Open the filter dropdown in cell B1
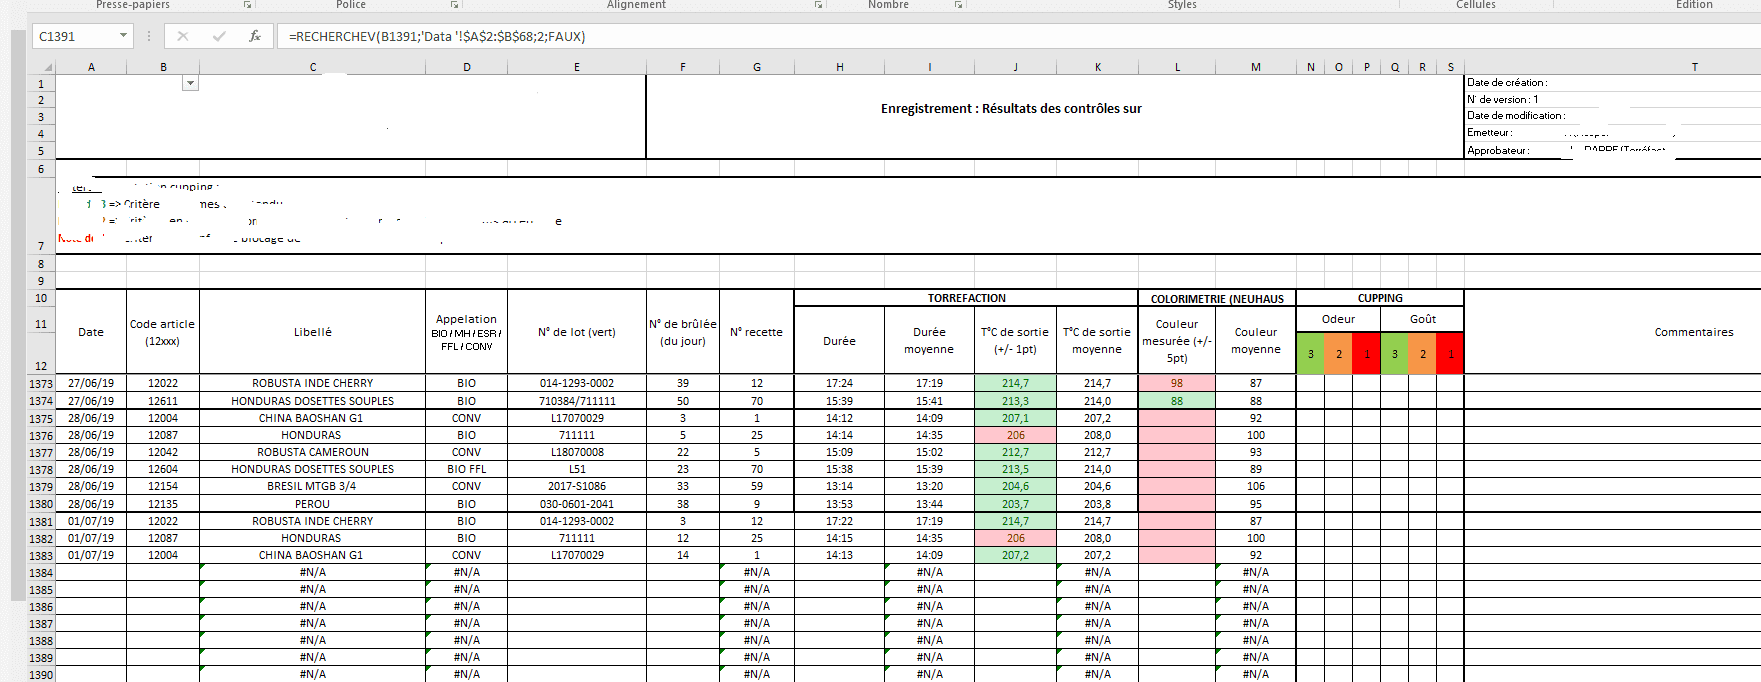The image size is (1761, 682). [x=190, y=83]
